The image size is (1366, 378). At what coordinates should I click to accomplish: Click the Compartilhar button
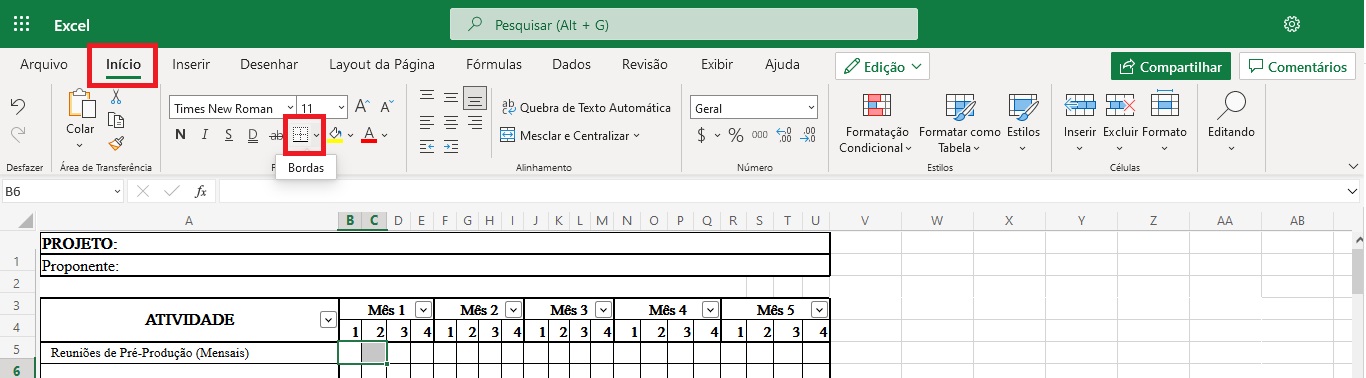(1170, 67)
